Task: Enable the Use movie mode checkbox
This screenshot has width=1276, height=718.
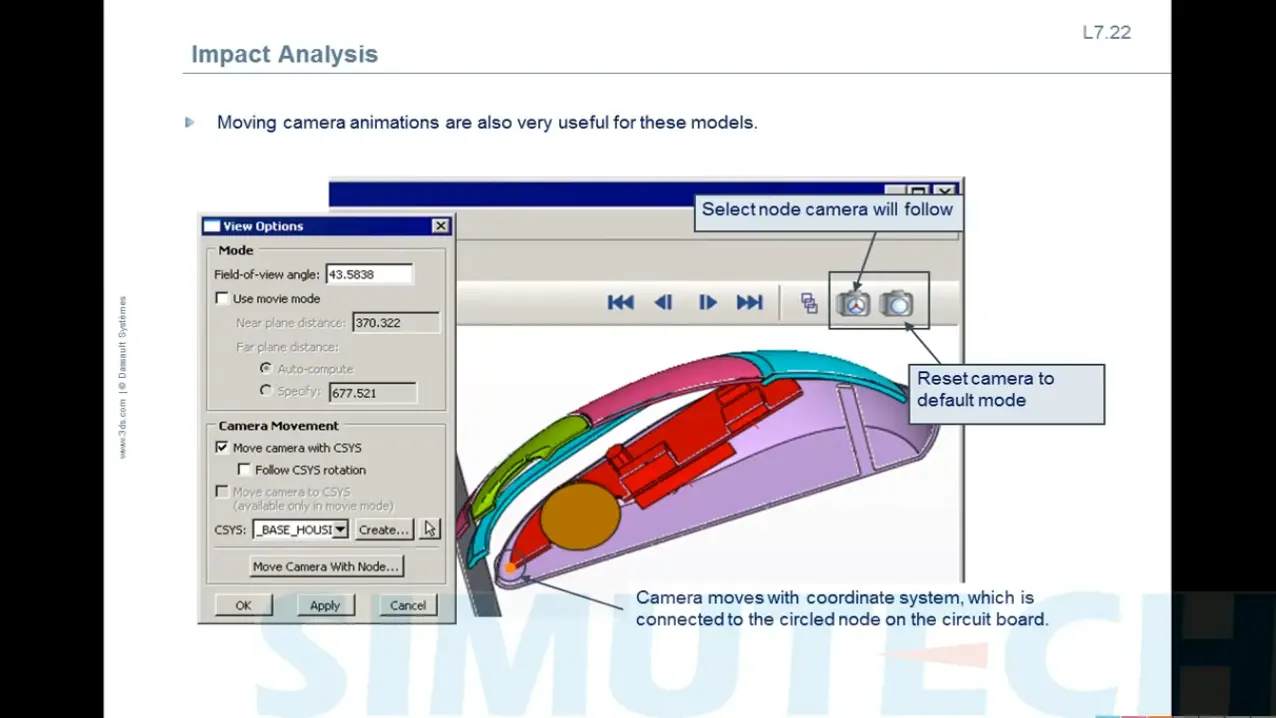Action: coord(222,298)
